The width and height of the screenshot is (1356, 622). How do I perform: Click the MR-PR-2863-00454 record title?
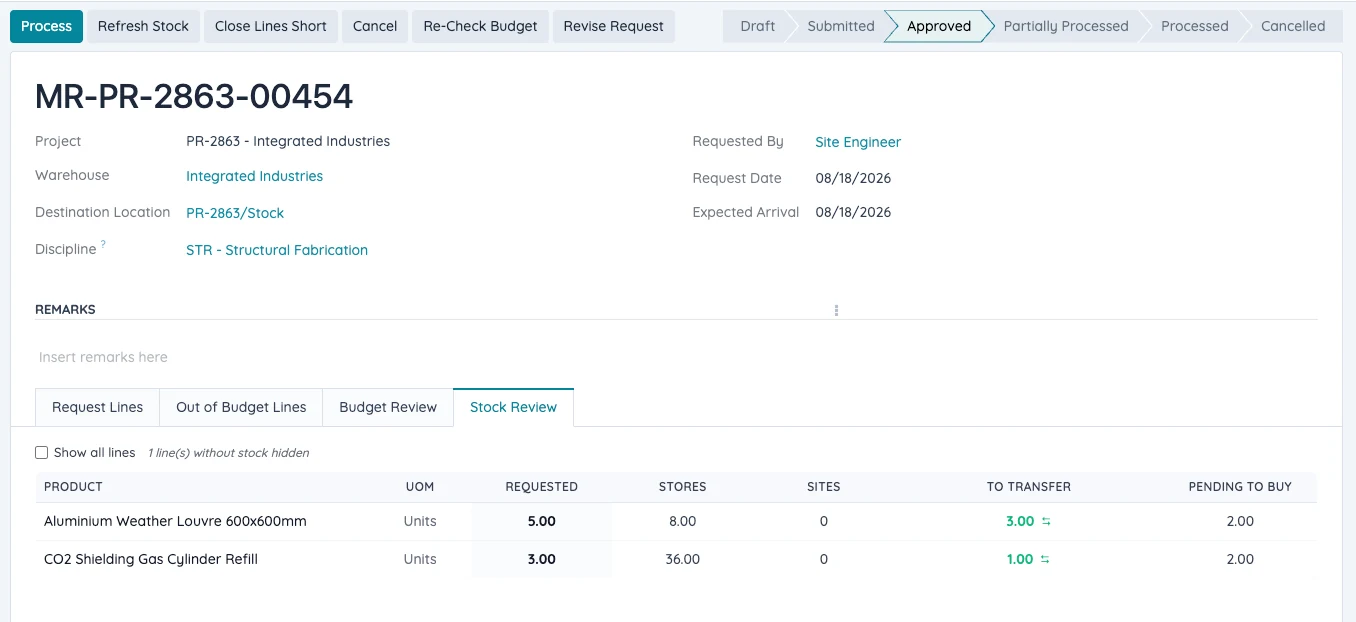[x=194, y=96]
